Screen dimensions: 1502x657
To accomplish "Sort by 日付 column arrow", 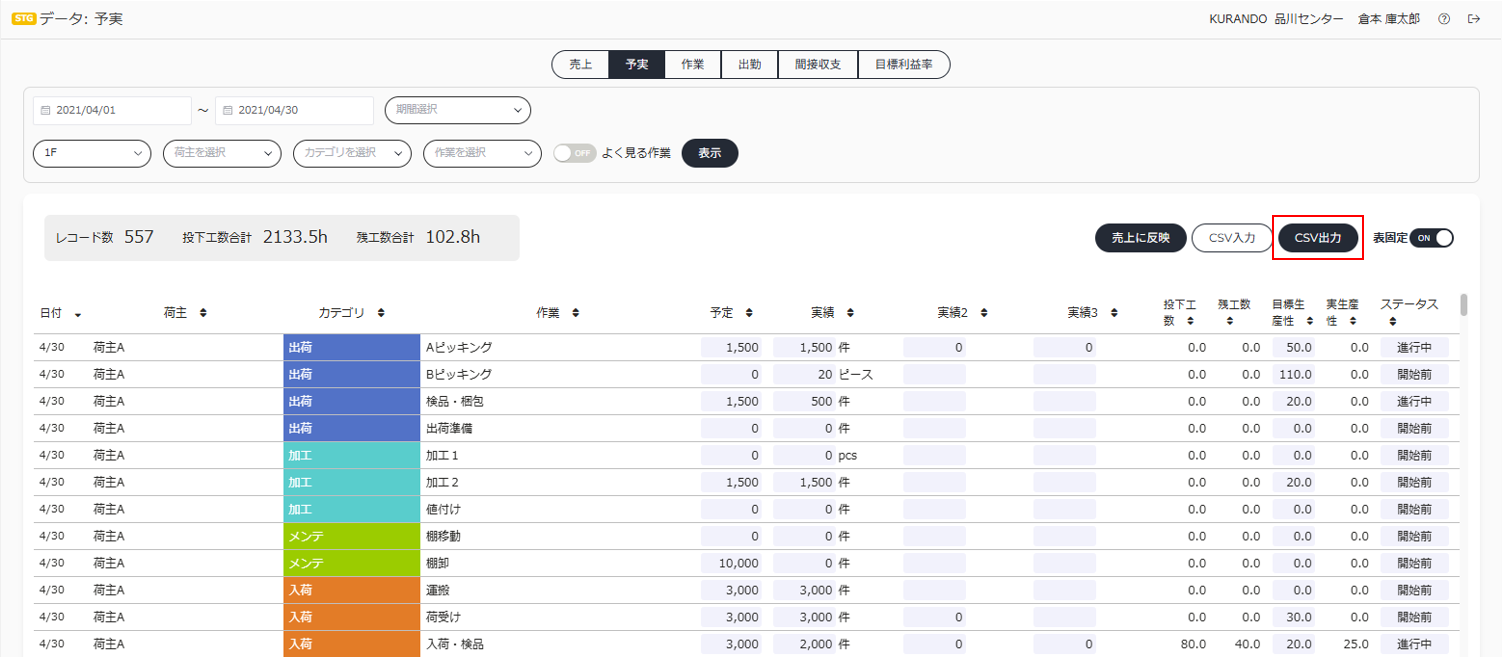I will tap(78, 314).
